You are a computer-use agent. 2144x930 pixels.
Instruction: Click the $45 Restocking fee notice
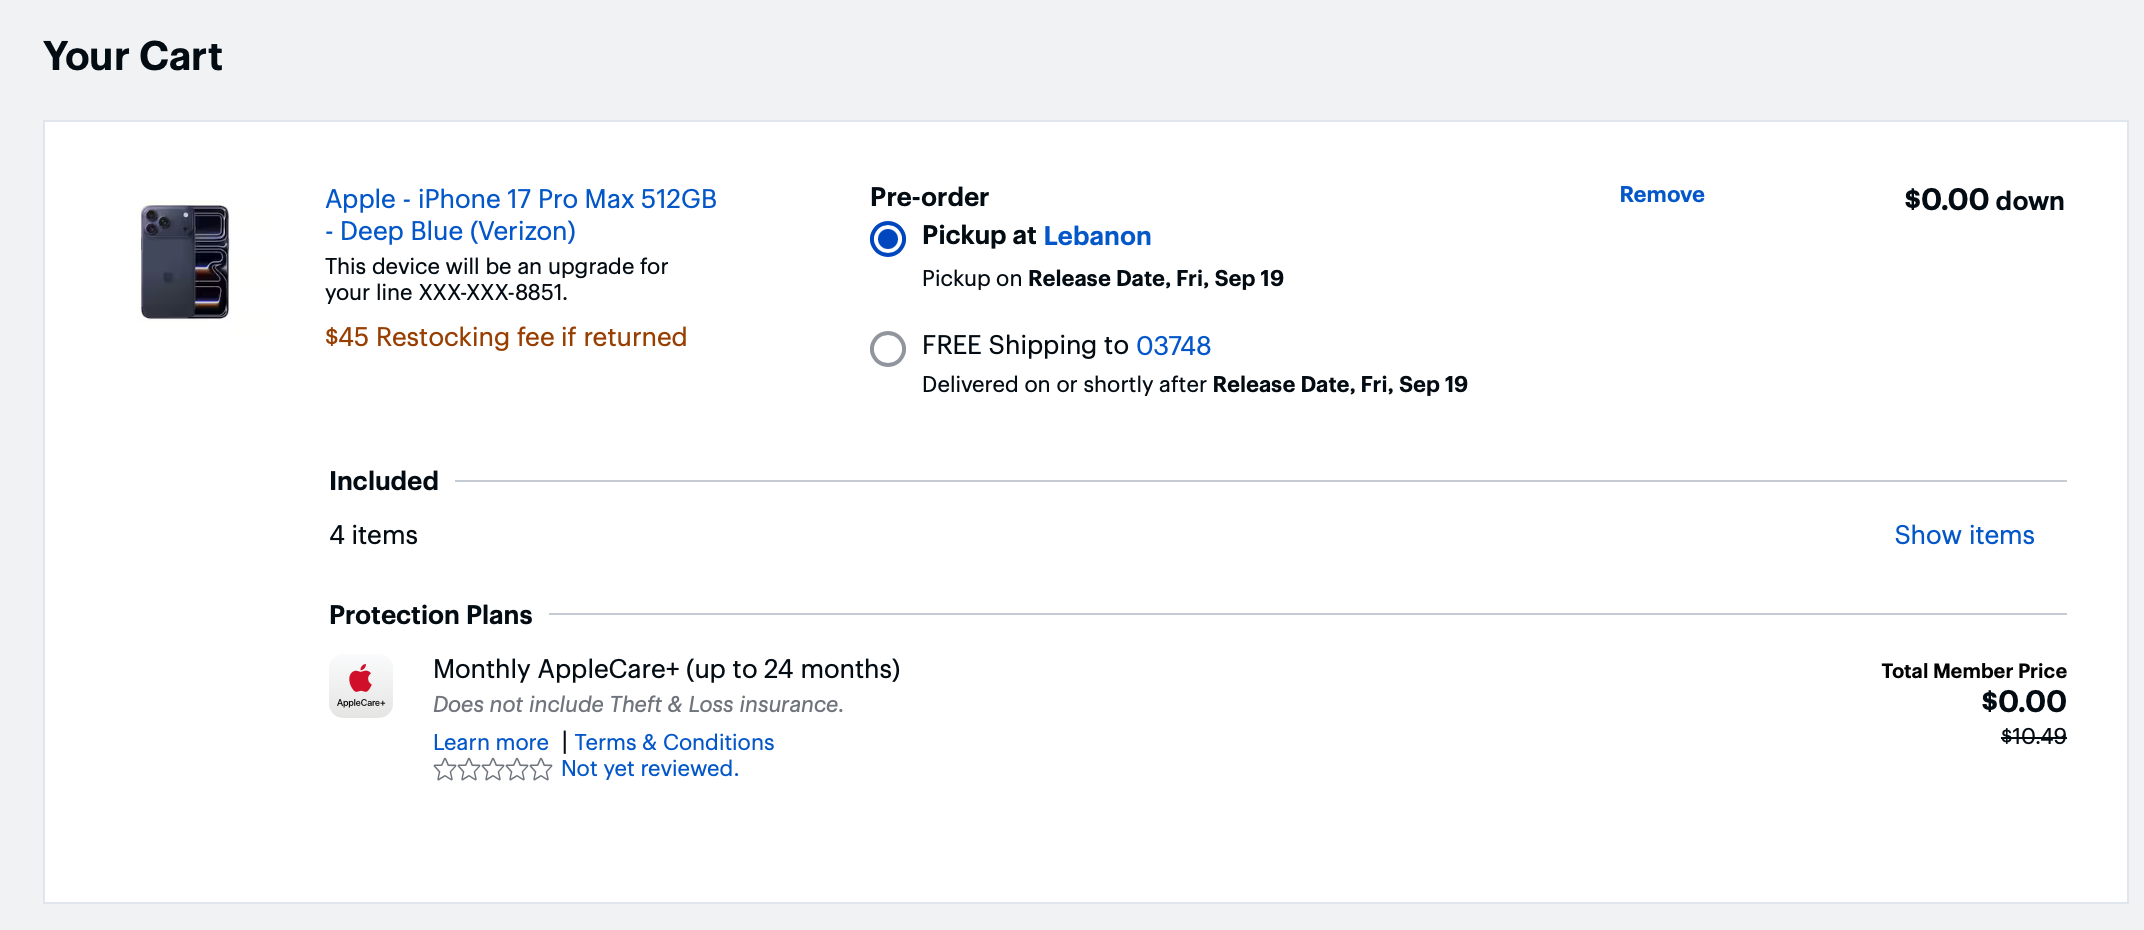pos(505,337)
